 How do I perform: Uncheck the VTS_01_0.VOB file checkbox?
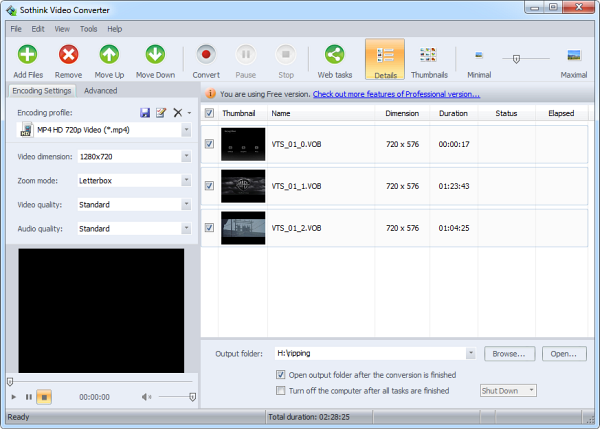(209, 144)
